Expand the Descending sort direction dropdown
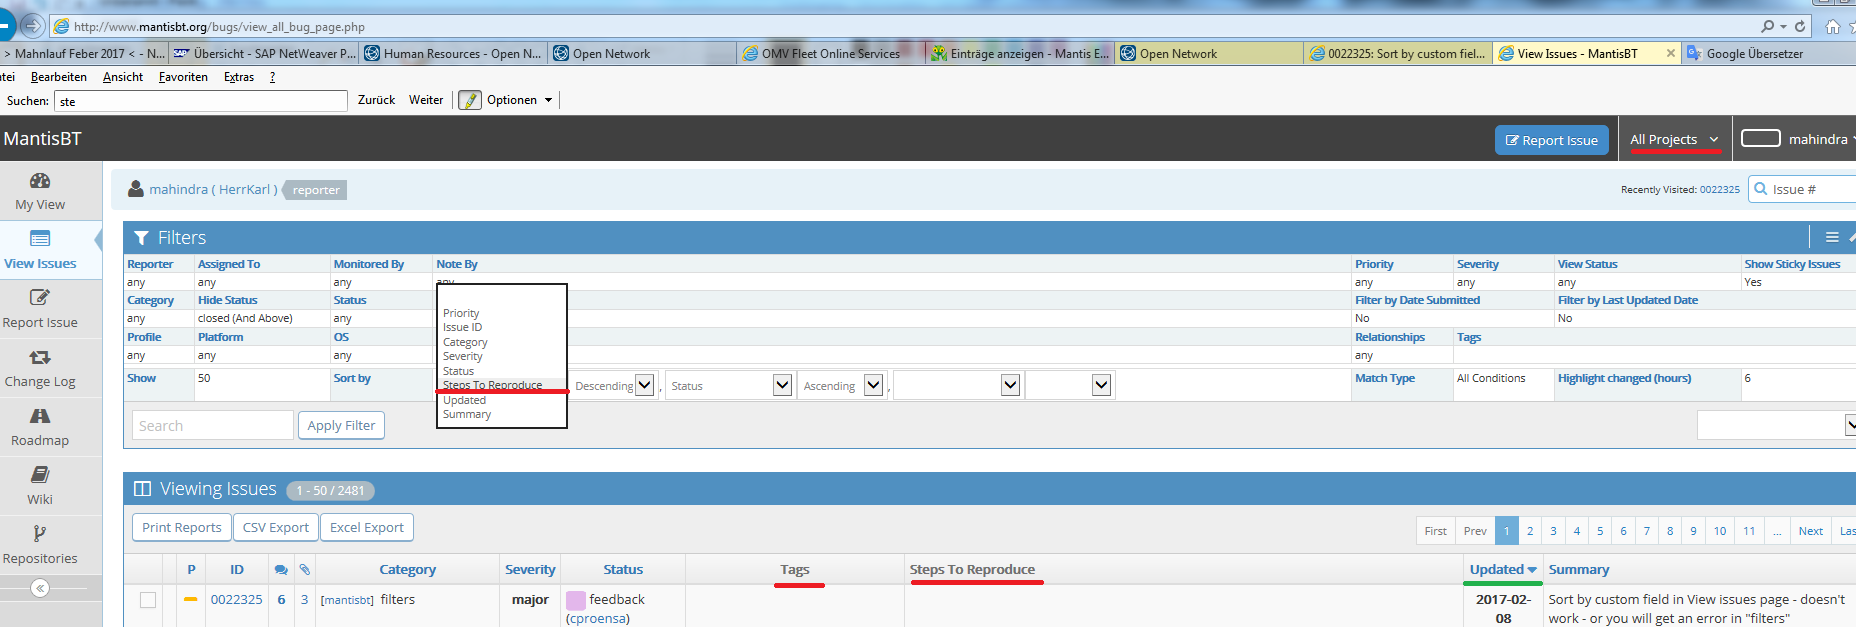This screenshot has height=627, width=1856. pos(645,385)
